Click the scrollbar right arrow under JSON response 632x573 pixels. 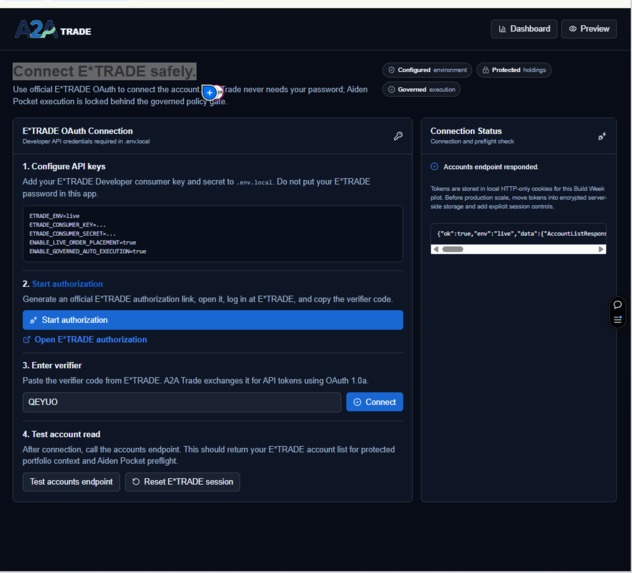601,249
